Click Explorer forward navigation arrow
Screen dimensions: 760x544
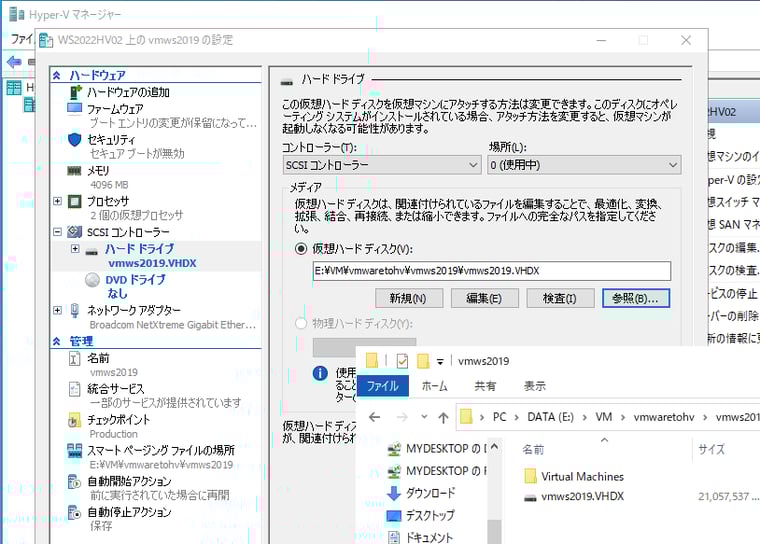tap(402, 417)
